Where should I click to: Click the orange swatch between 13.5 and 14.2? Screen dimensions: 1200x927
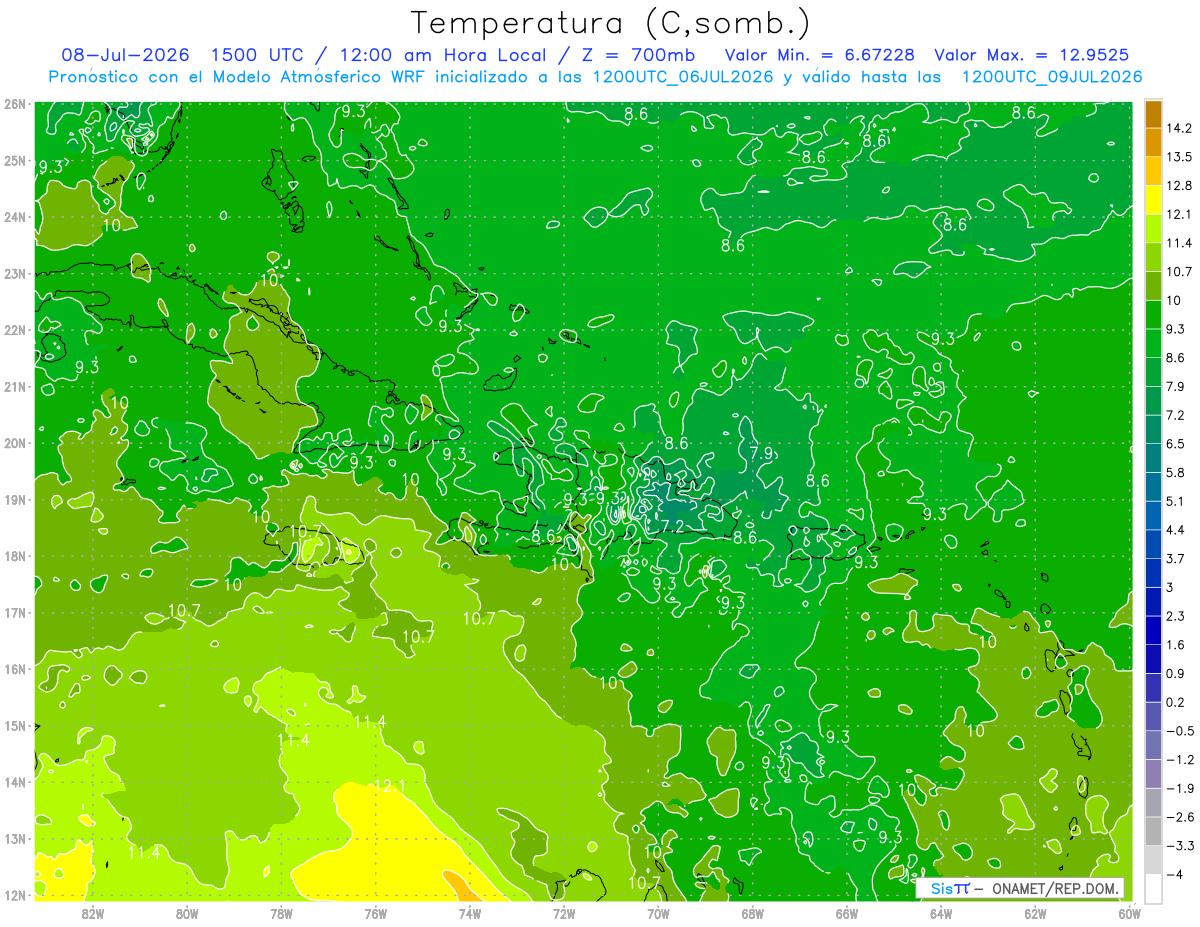tap(1153, 142)
